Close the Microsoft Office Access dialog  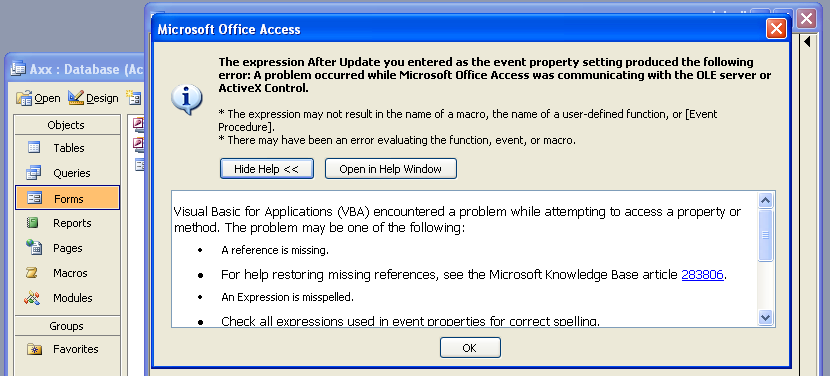coord(776,29)
